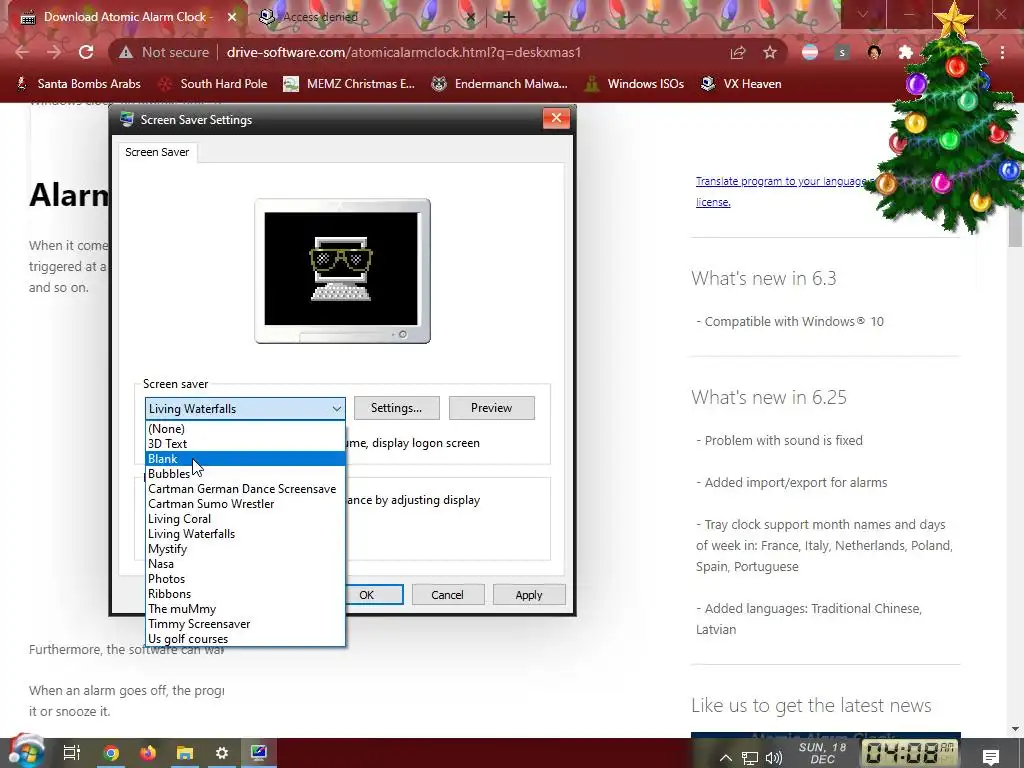The width and height of the screenshot is (1024, 768).
Task: Open screen saver Settings... button
Action: point(396,408)
